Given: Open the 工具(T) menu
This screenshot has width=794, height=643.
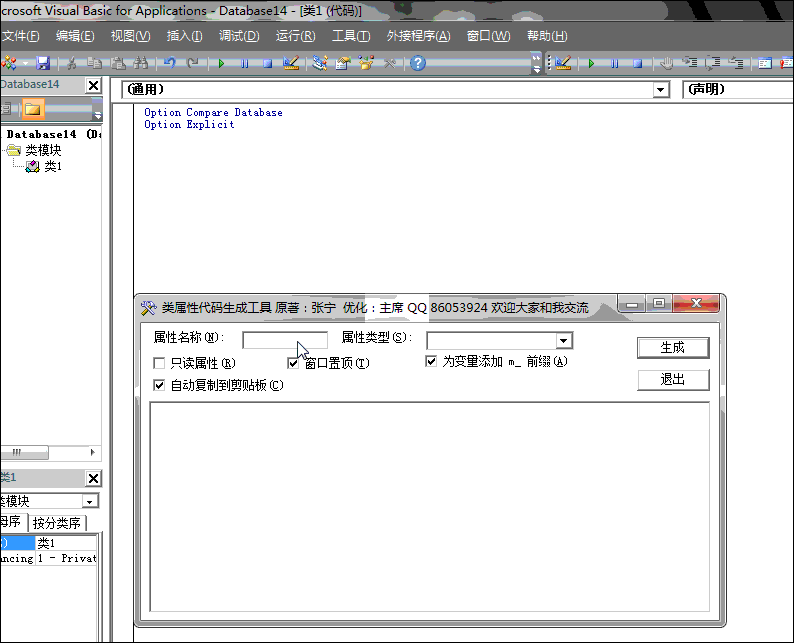Looking at the screenshot, I should (x=351, y=36).
